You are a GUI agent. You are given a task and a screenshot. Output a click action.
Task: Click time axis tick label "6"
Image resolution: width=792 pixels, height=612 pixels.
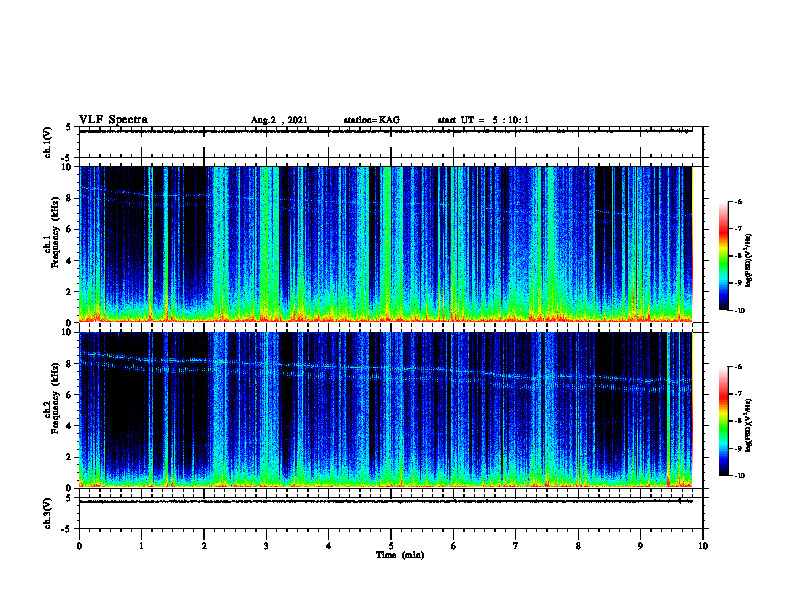tap(454, 546)
